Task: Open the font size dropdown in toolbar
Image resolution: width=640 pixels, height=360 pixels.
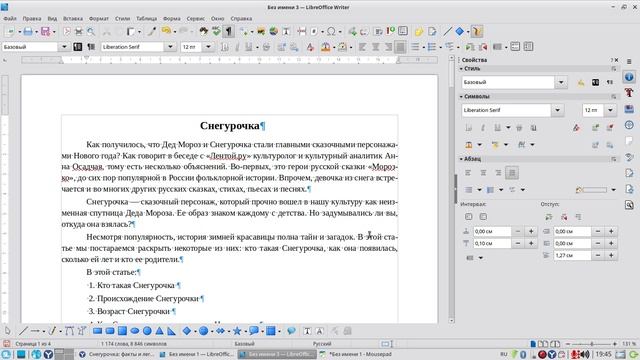Action: click(x=208, y=47)
